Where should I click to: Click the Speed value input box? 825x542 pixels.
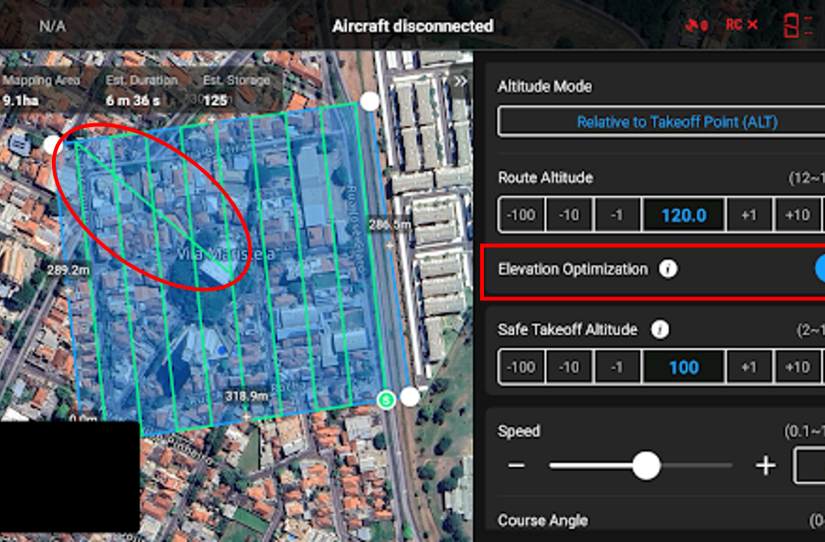[809, 465]
